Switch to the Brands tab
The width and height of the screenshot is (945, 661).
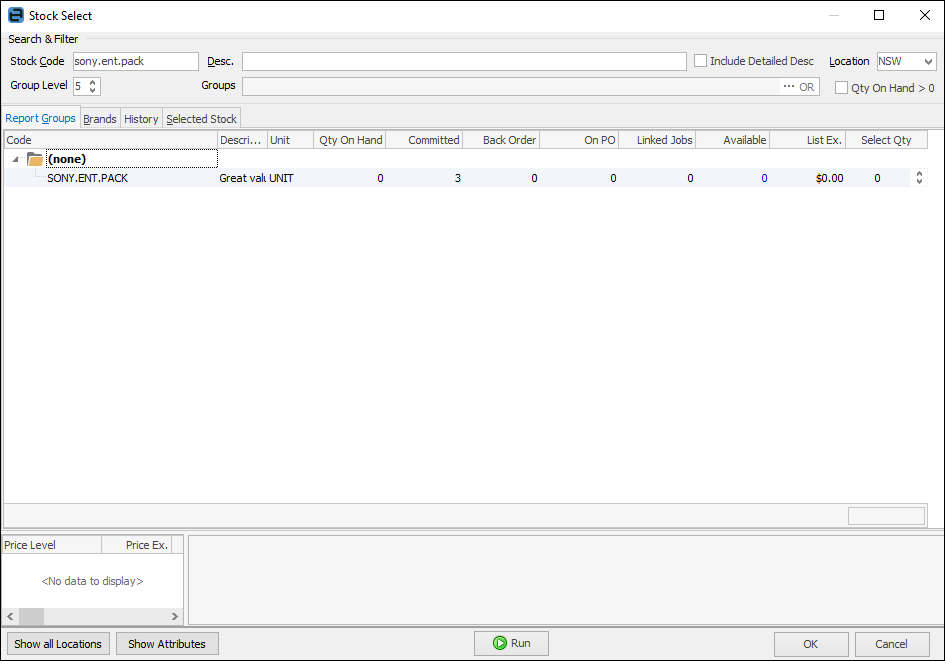pos(99,118)
